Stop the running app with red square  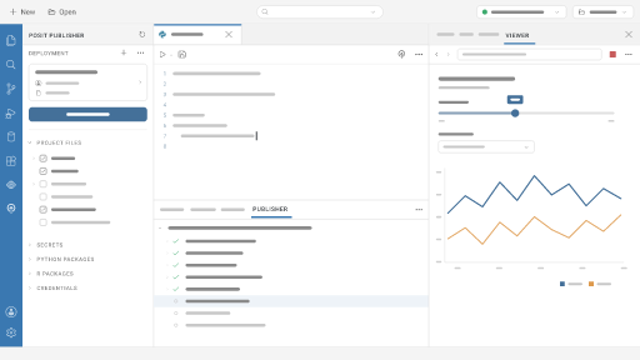point(613,54)
